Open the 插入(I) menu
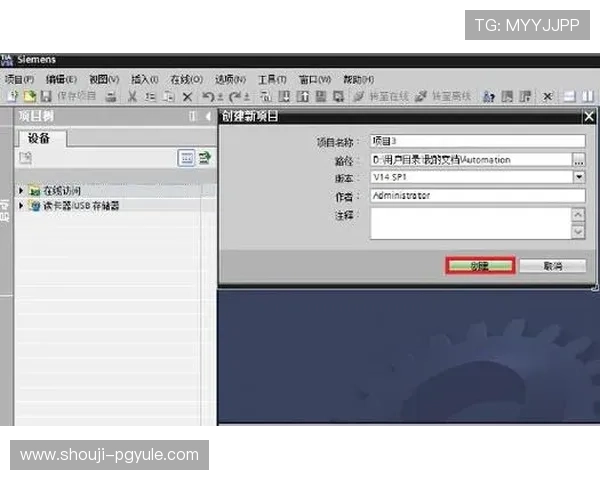 pyautogui.click(x=145, y=79)
